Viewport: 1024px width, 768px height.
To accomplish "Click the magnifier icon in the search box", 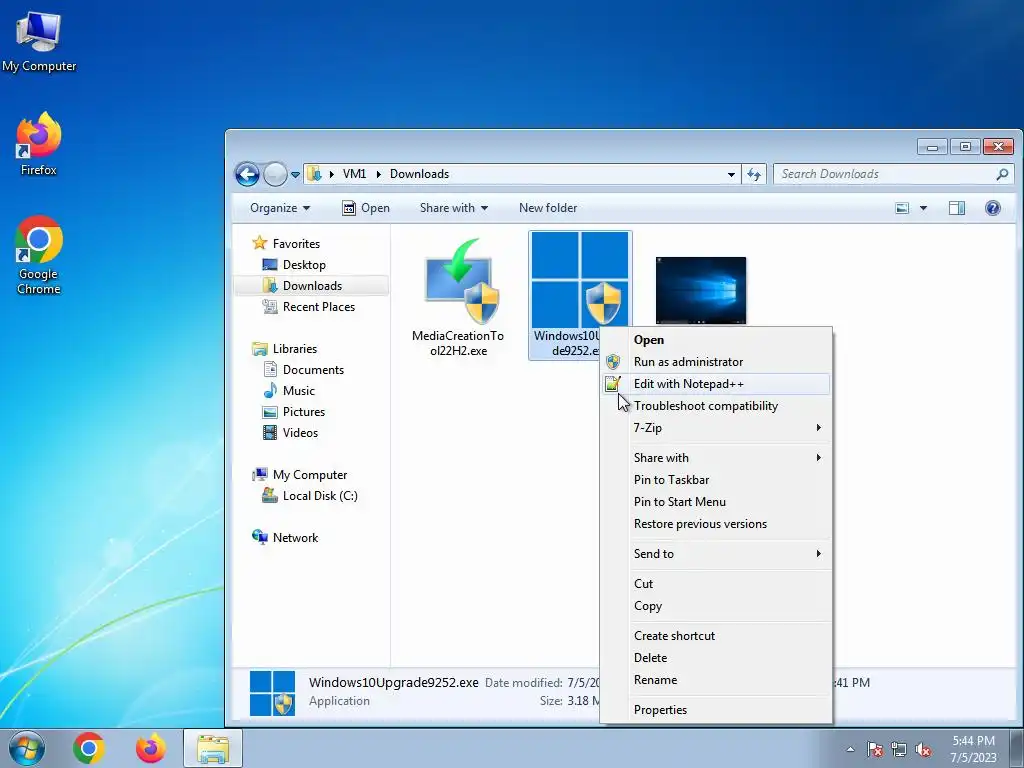I will [x=1002, y=174].
